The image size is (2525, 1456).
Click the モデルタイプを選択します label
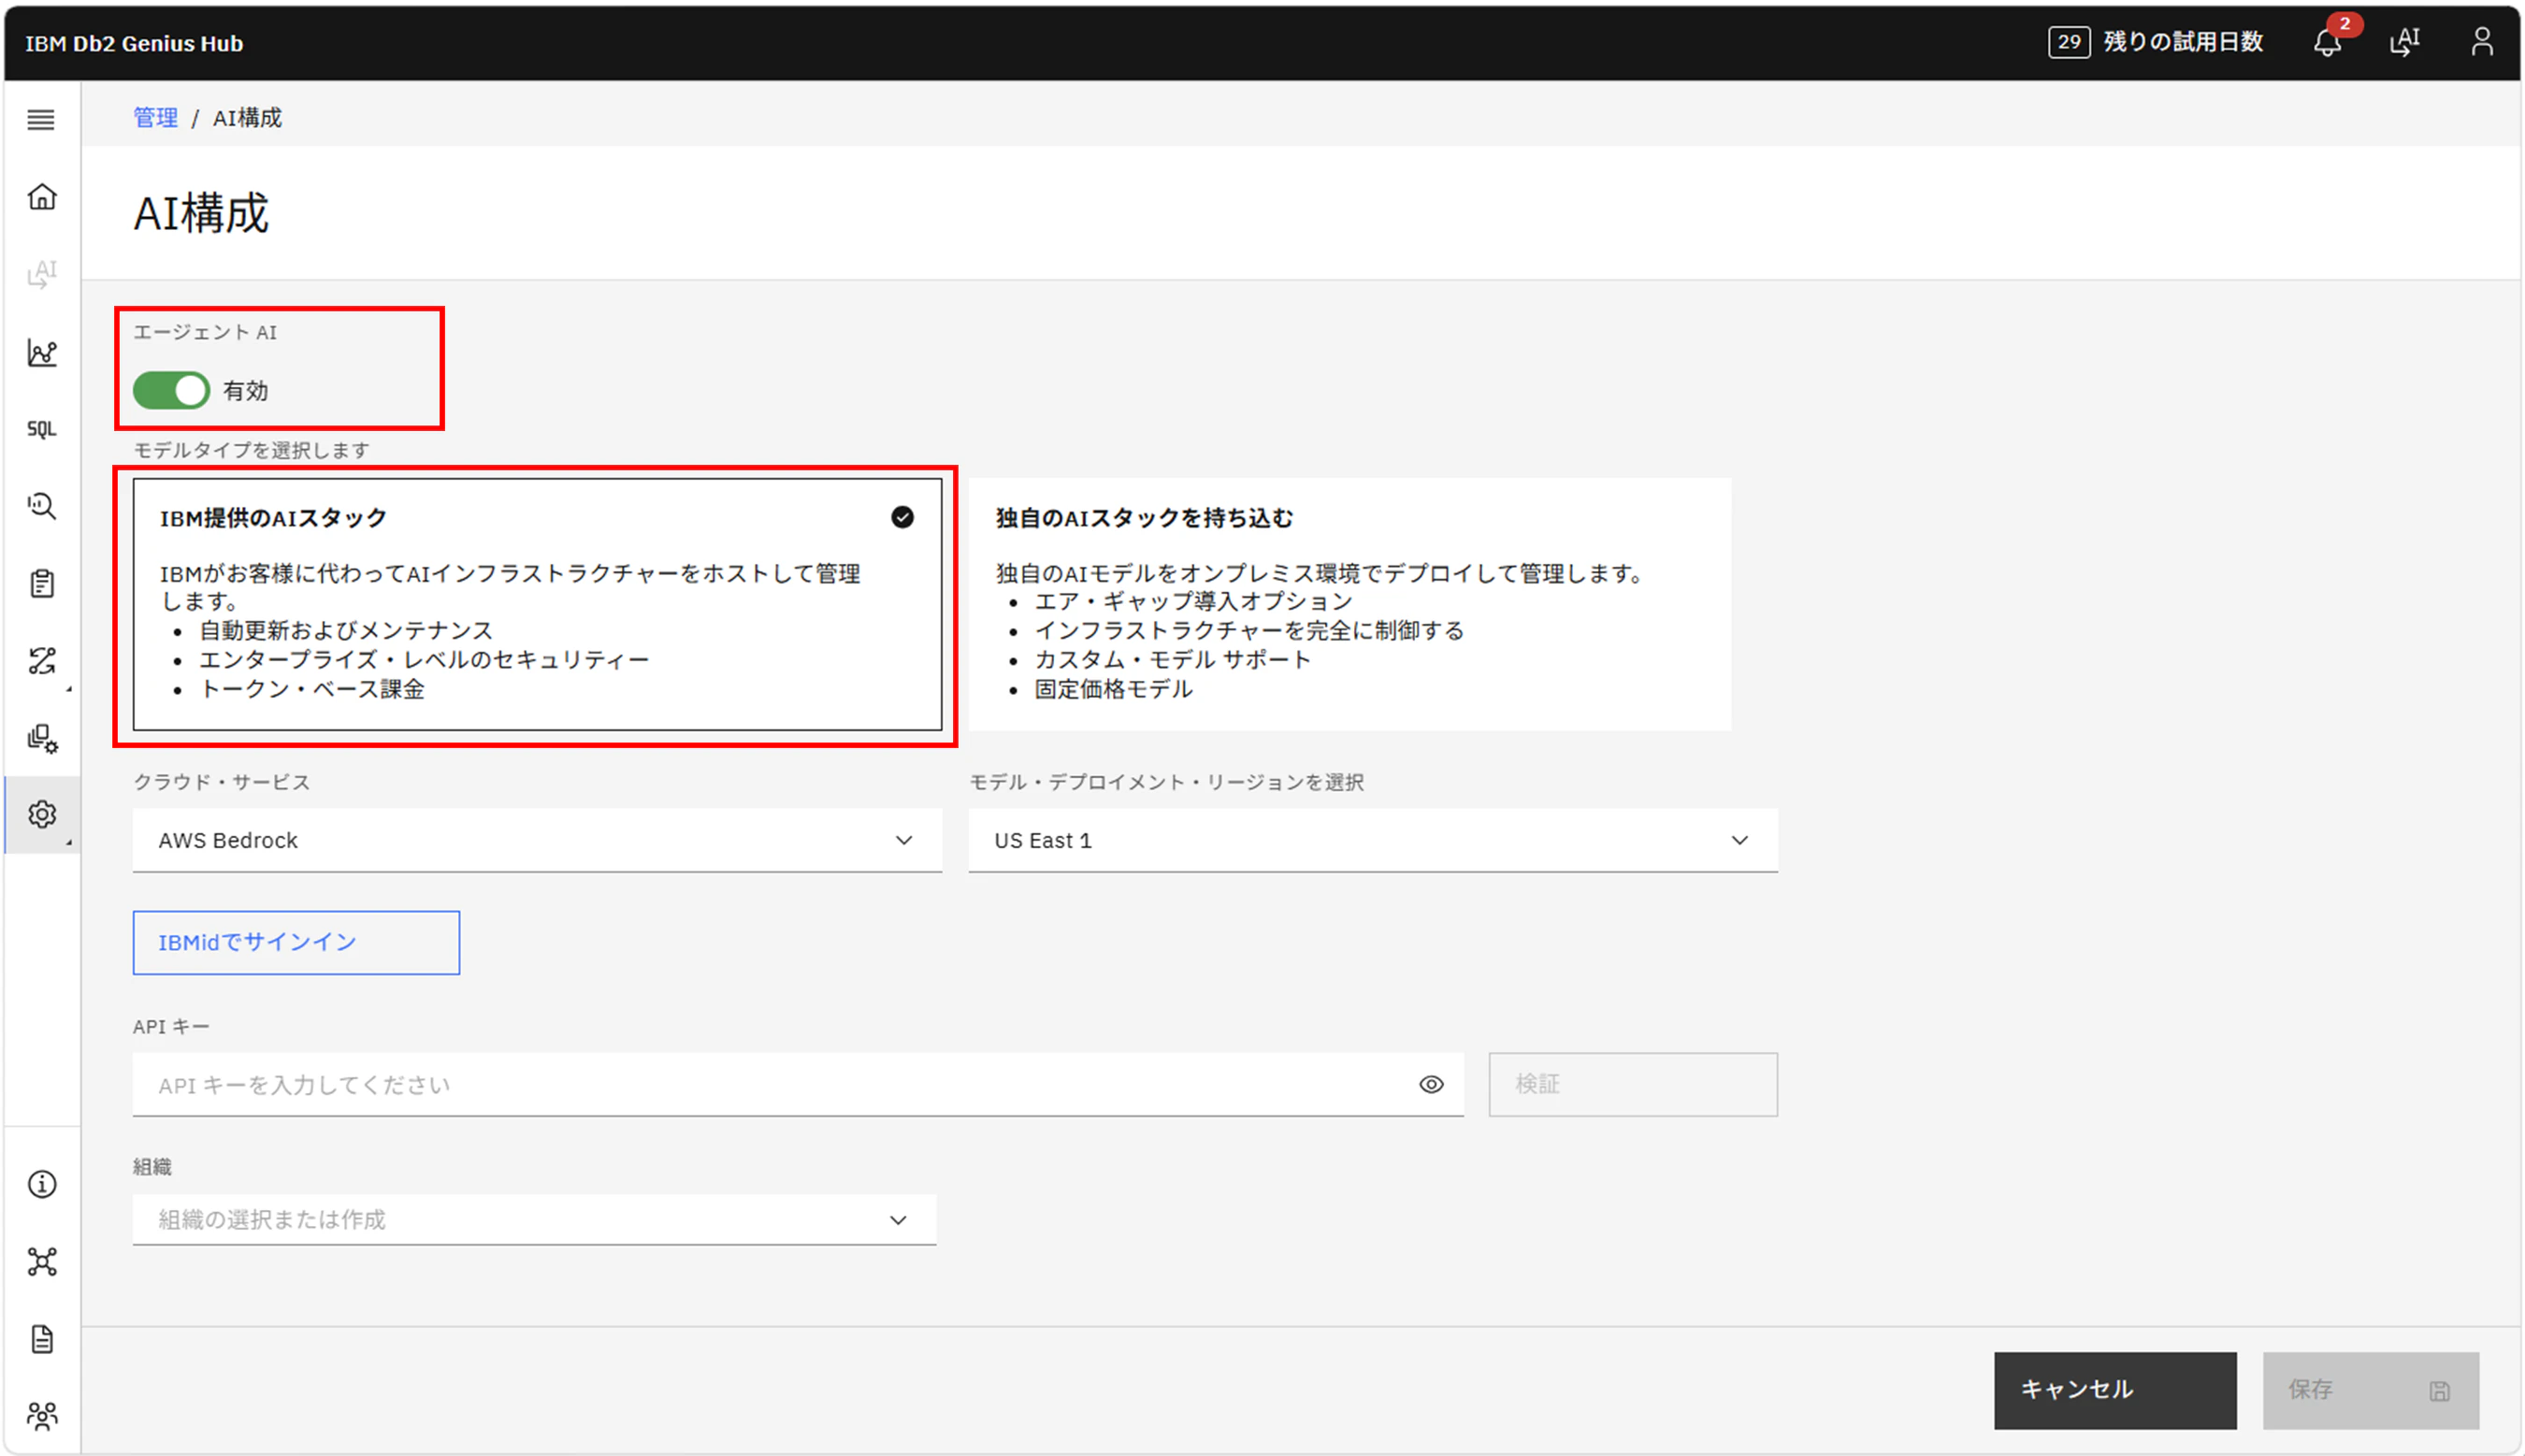pos(251,450)
